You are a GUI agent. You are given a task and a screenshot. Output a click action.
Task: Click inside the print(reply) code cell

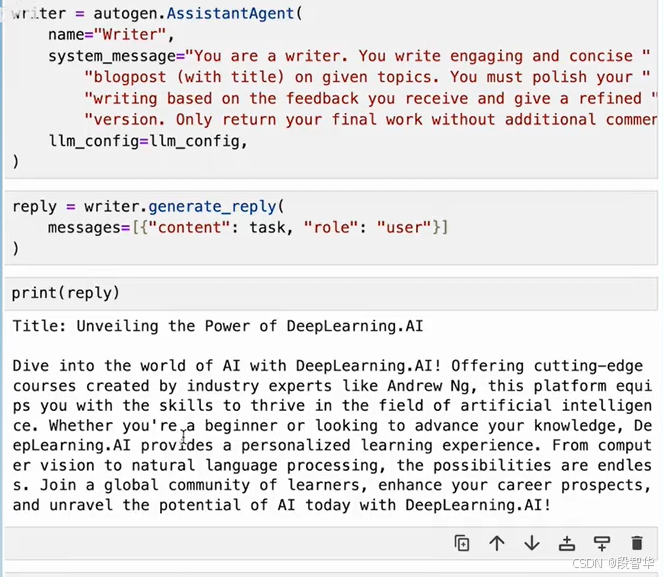pos(331,293)
